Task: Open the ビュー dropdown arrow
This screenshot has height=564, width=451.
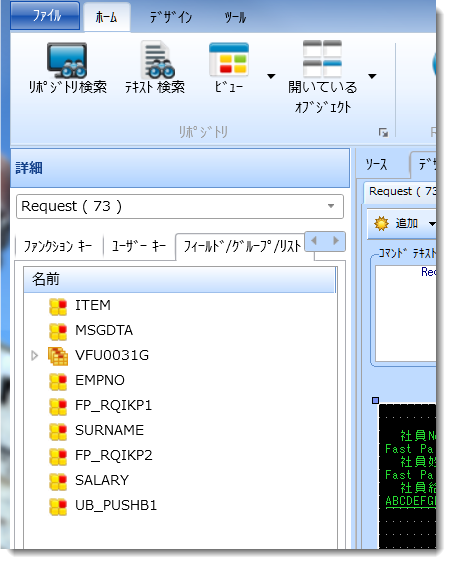Action: coord(271,76)
